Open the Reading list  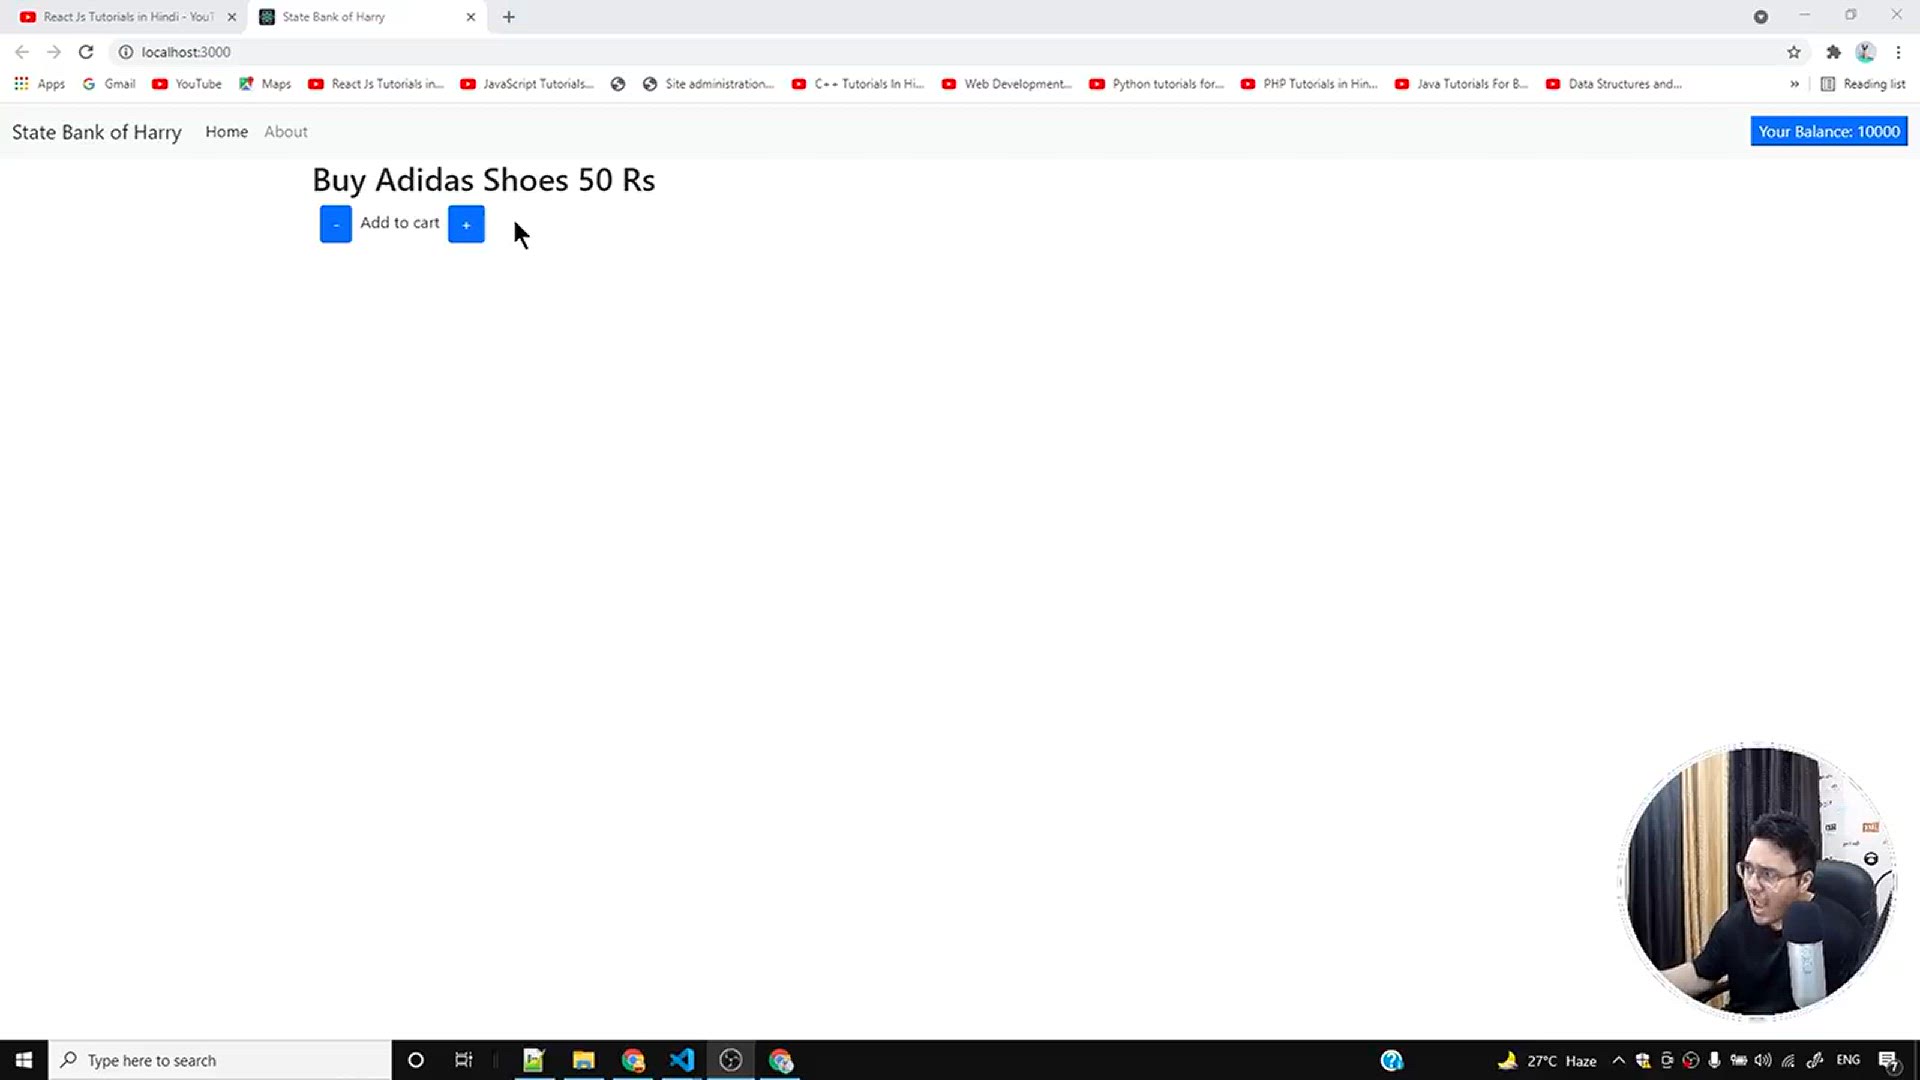1863,84
